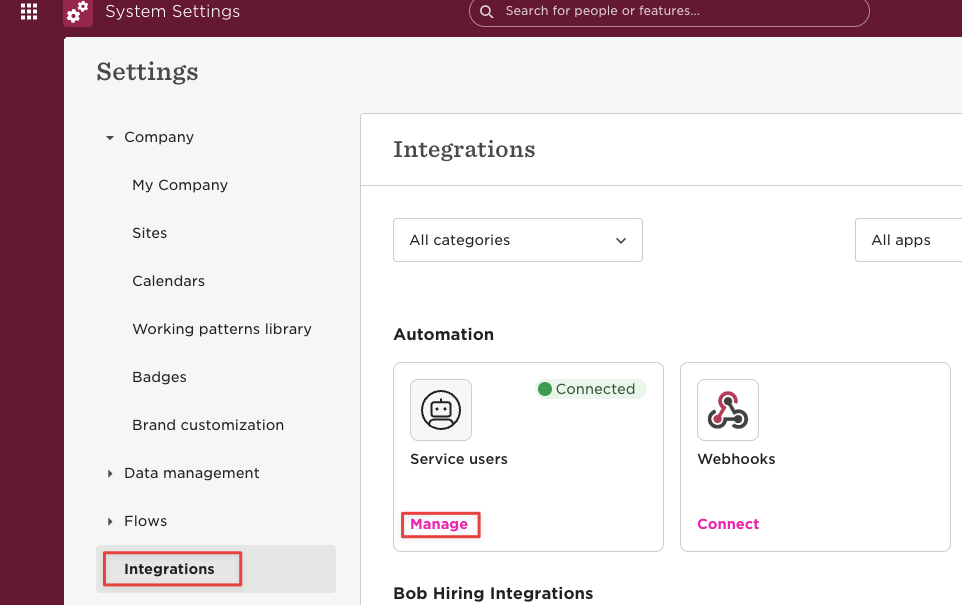This screenshot has width=962, height=605.
Task: Open Working patterns library
Action: [222, 329]
